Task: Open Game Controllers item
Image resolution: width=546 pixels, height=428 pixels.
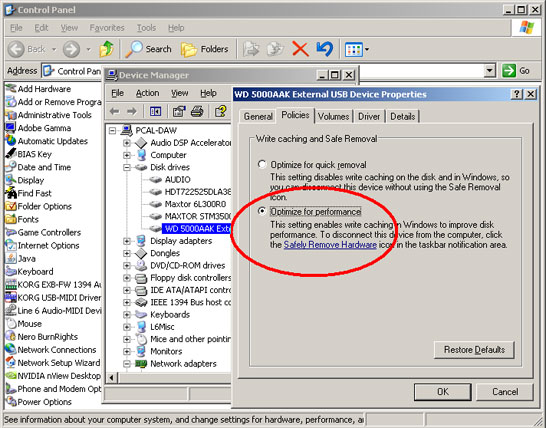Action: coord(43,232)
